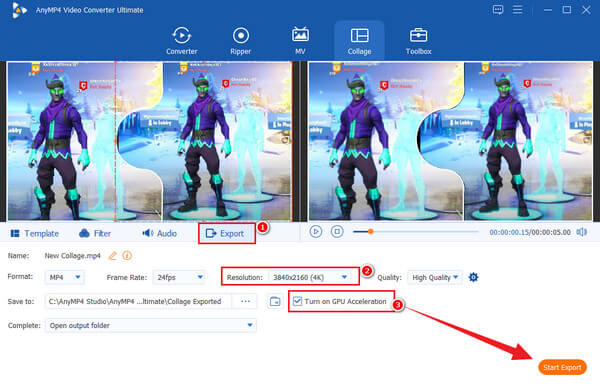
Task: Click the 00:00:00.15/00:00:05.00 time display
Action: [530, 232]
